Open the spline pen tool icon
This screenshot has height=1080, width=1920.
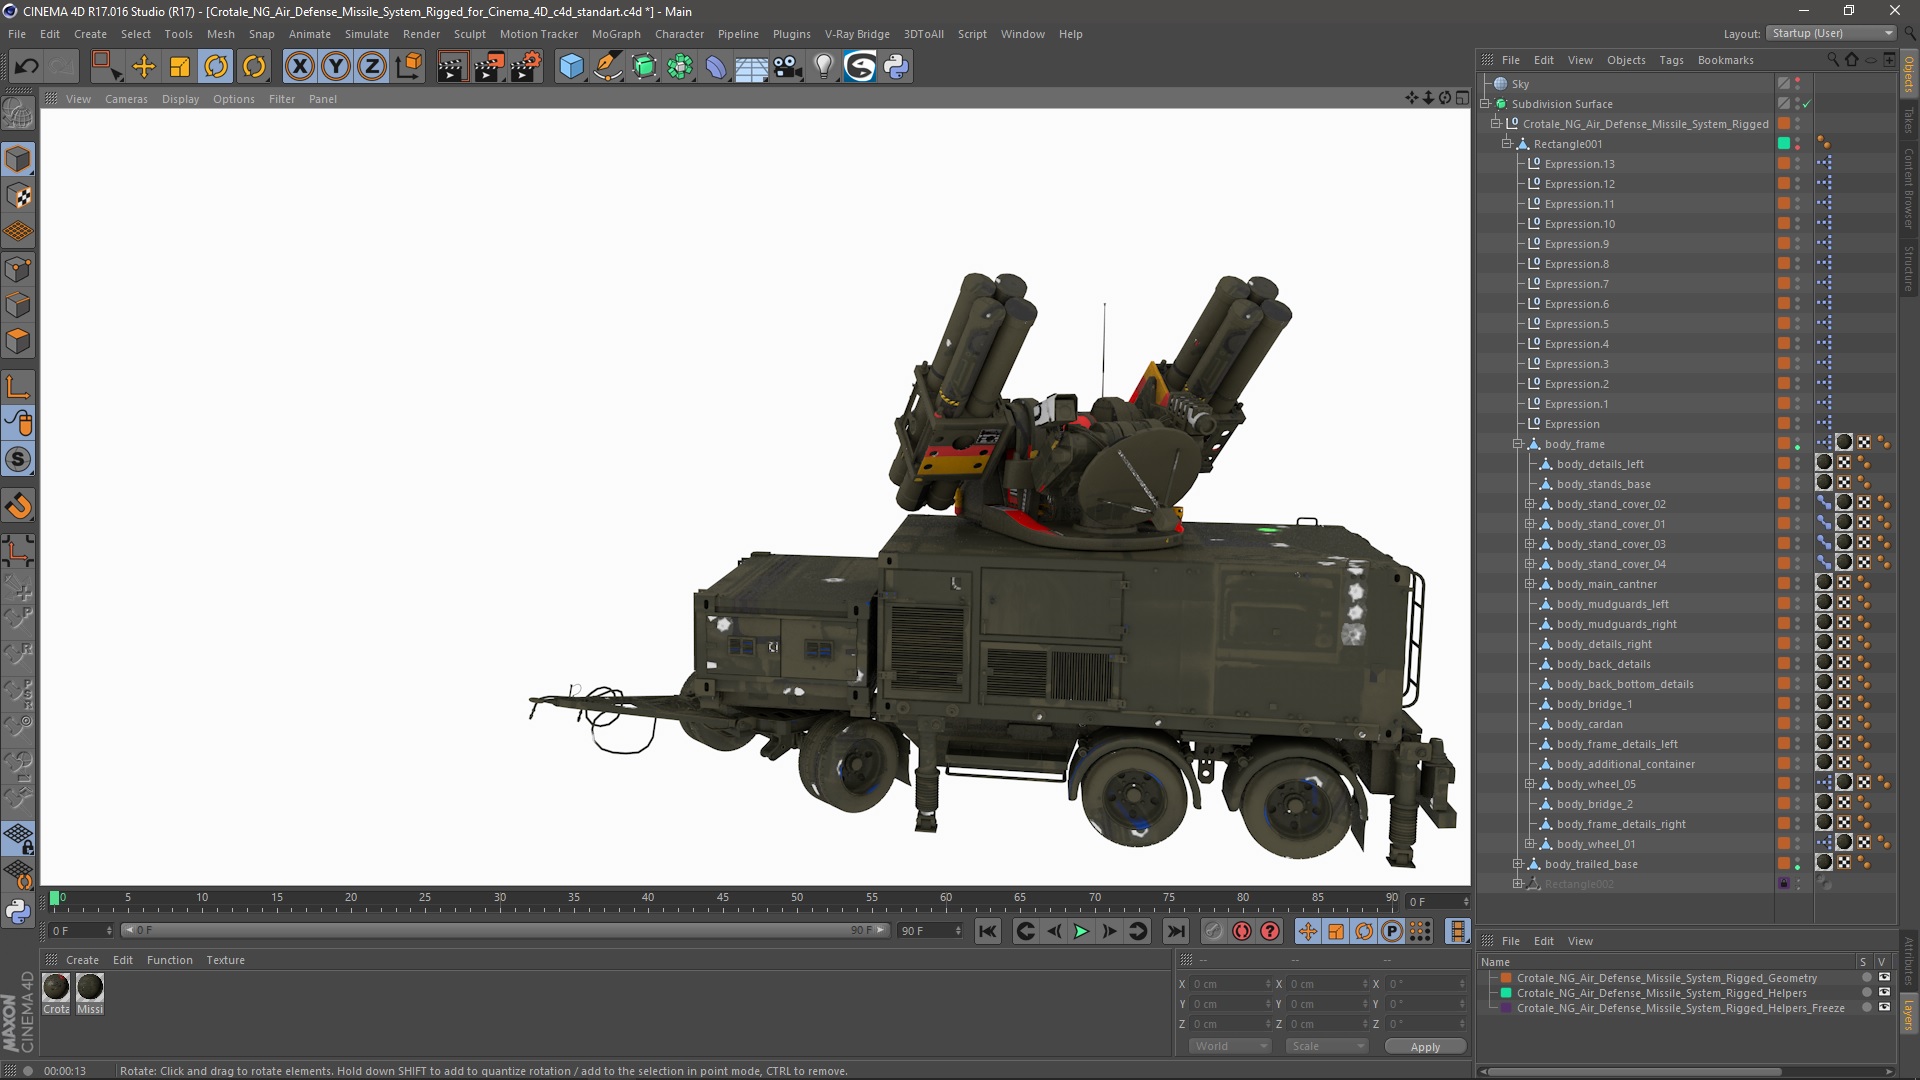608,67
